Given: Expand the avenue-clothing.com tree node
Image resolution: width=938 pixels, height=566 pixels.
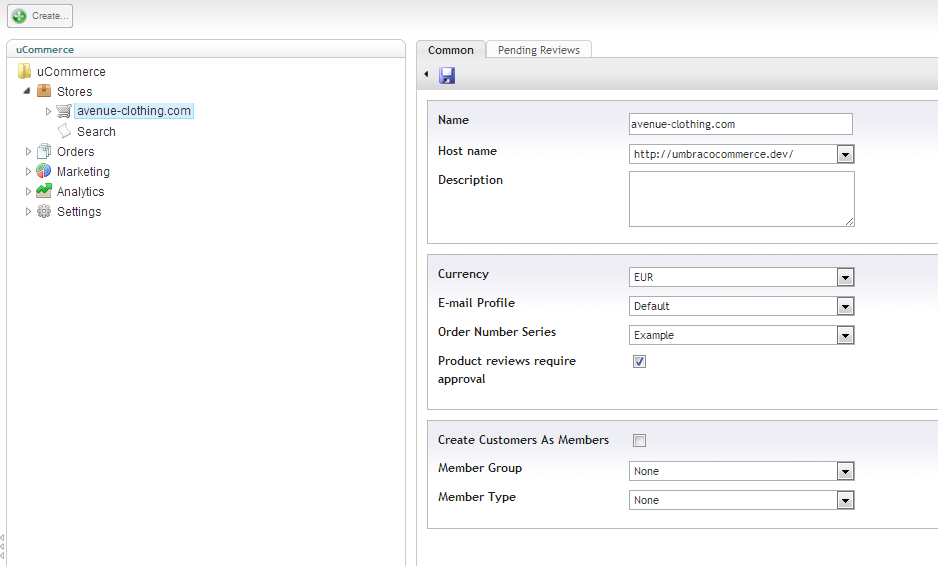Looking at the screenshot, I should [48, 111].
